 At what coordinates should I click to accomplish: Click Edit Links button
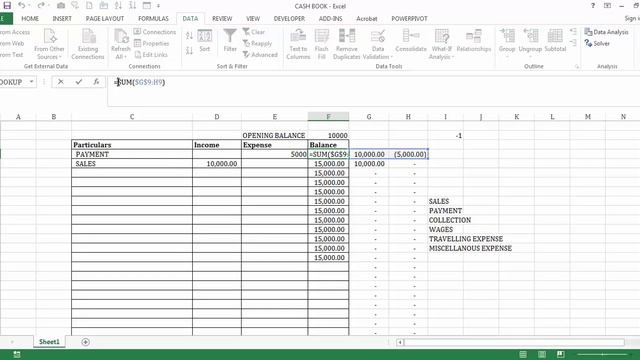coord(151,55)
